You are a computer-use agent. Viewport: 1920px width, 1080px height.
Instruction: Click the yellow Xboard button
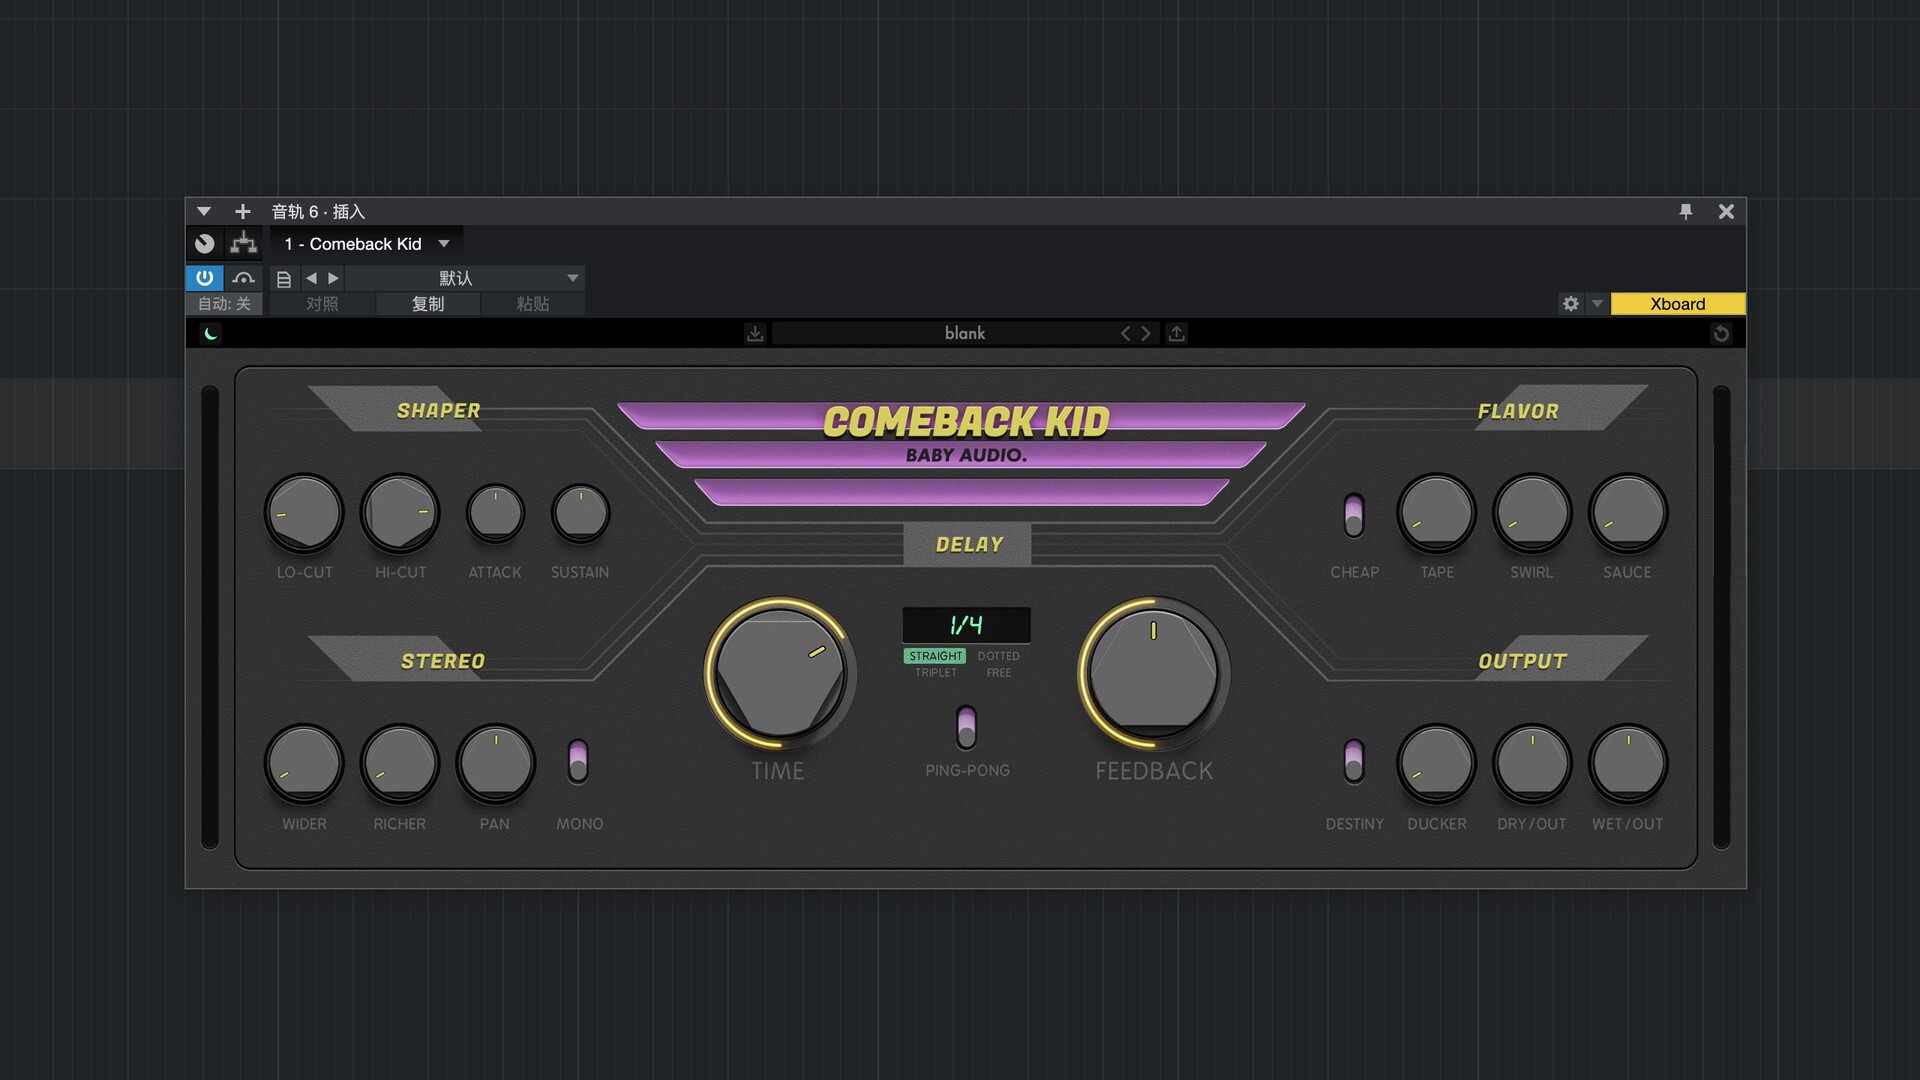tap(1677, 304)
